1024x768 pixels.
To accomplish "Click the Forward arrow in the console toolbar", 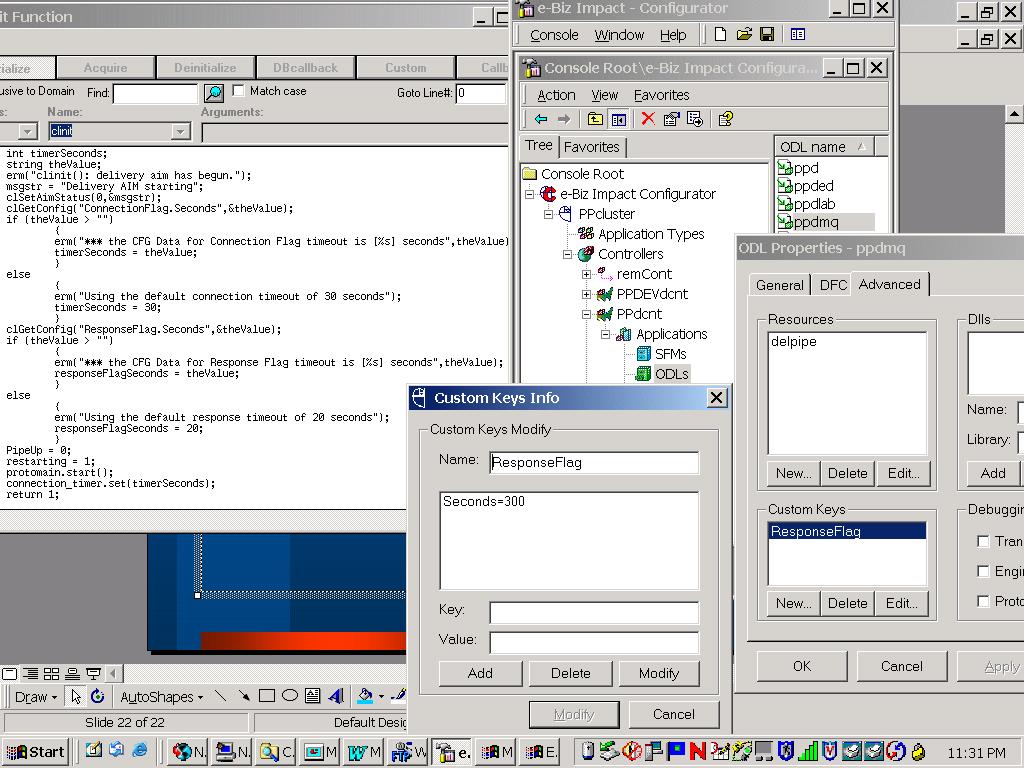I will coord(564,119).
